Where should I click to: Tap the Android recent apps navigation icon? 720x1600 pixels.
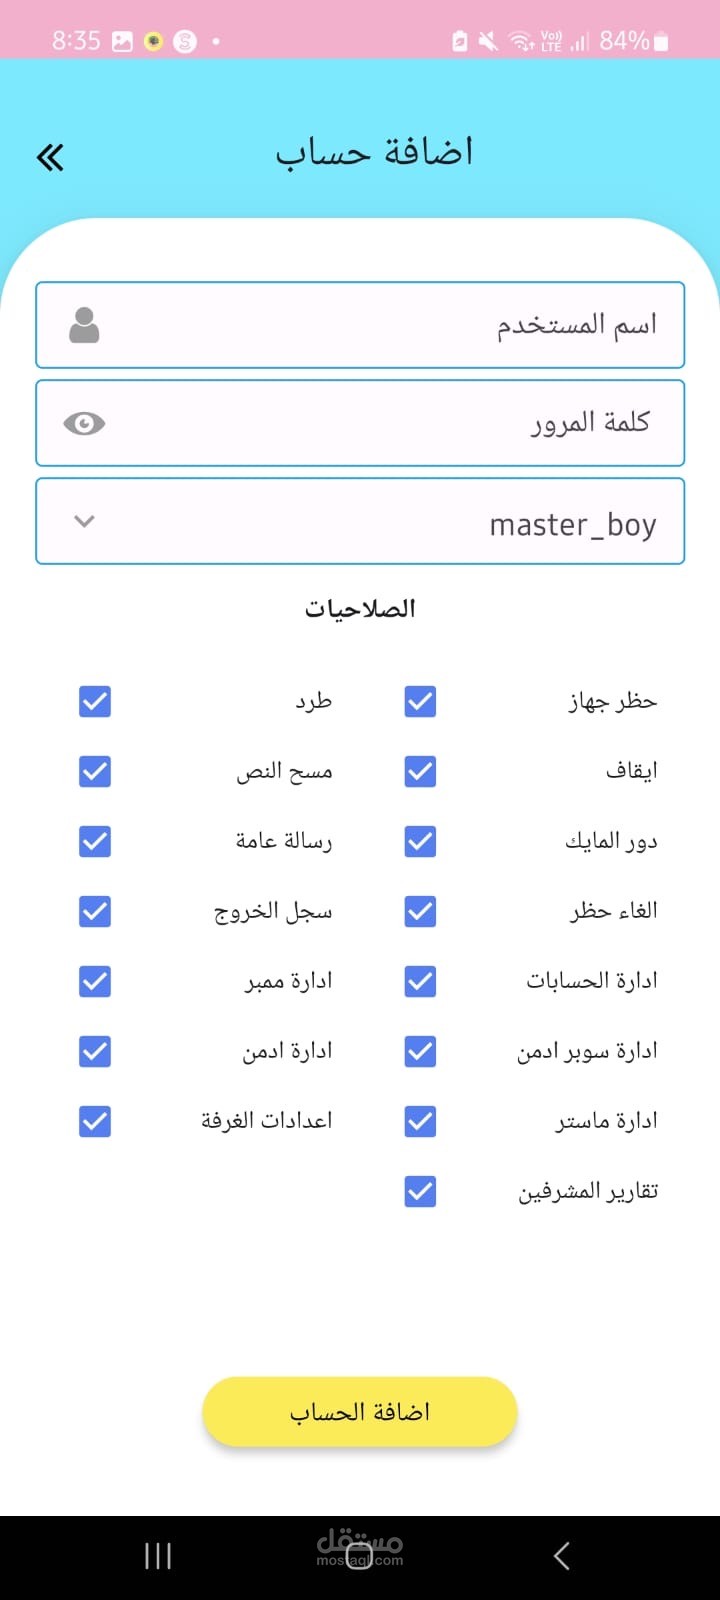(x=158, y=1556)
